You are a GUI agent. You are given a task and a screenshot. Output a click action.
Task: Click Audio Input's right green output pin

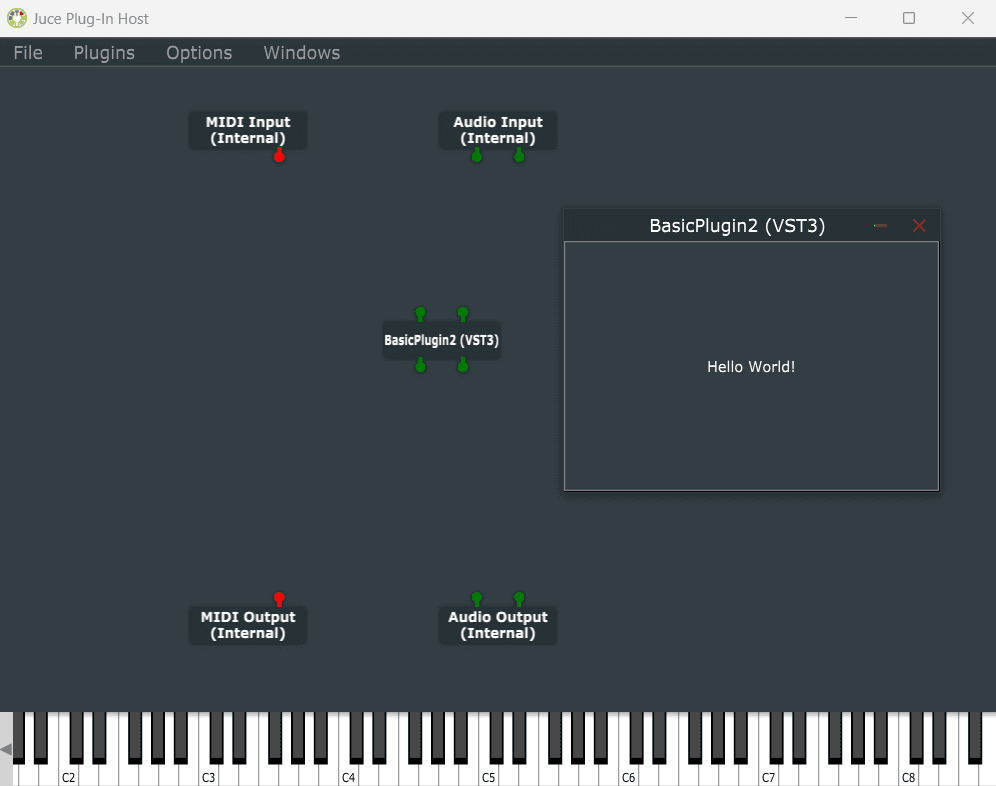pyautogui.click(x=519, y=156)
